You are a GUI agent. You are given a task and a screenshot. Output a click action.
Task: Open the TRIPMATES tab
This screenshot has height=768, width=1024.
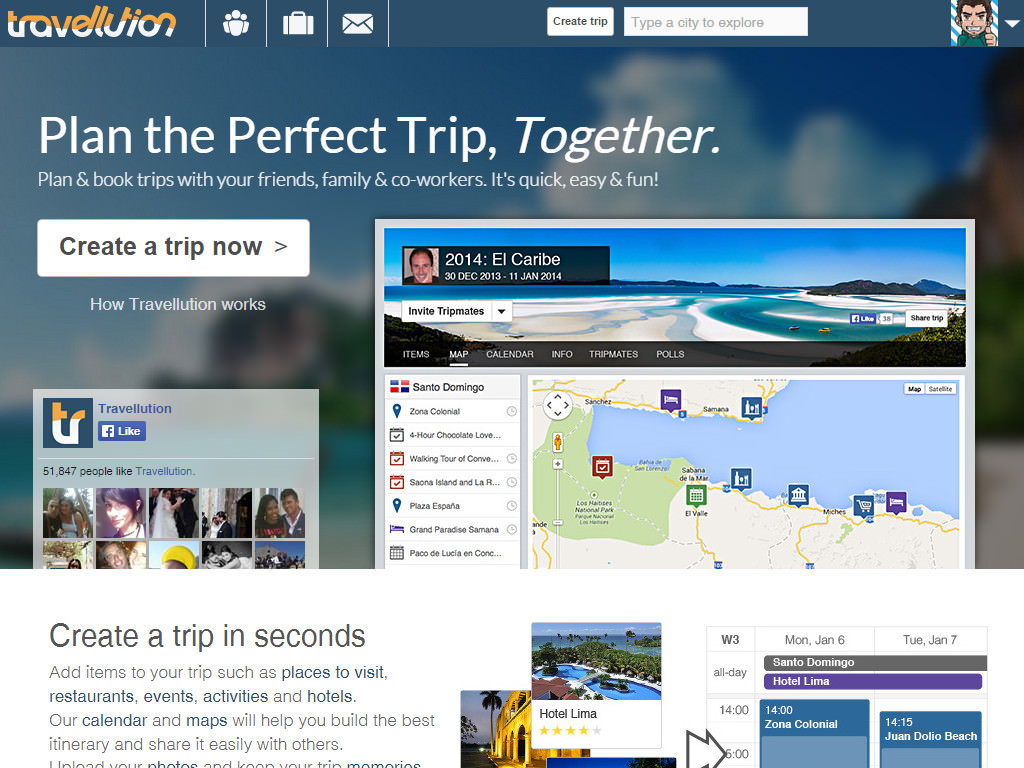point(613,354)
